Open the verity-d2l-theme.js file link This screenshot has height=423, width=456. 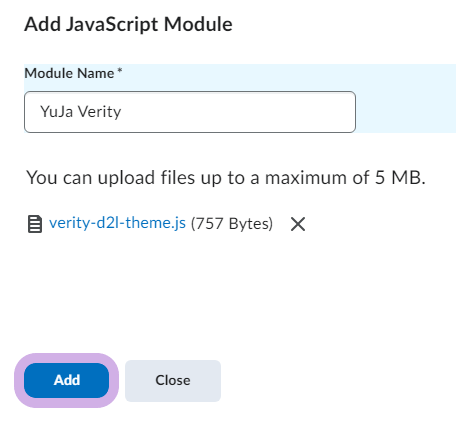pyautogui.click(x=117, y=223)
